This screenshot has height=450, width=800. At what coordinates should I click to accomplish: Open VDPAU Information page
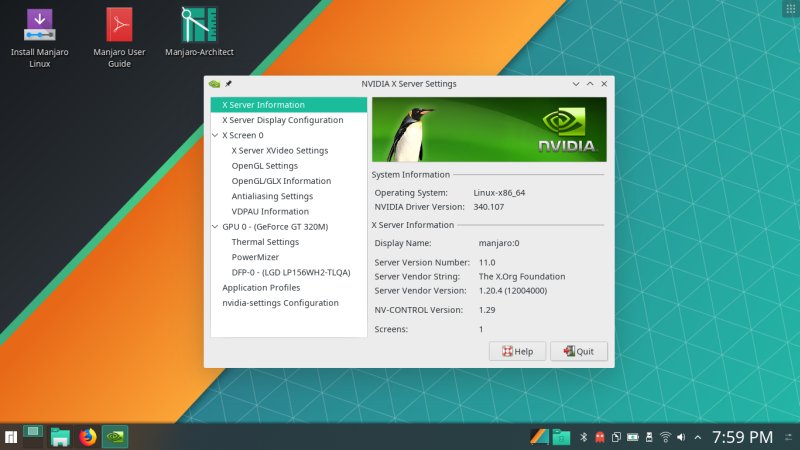point(270,211)
